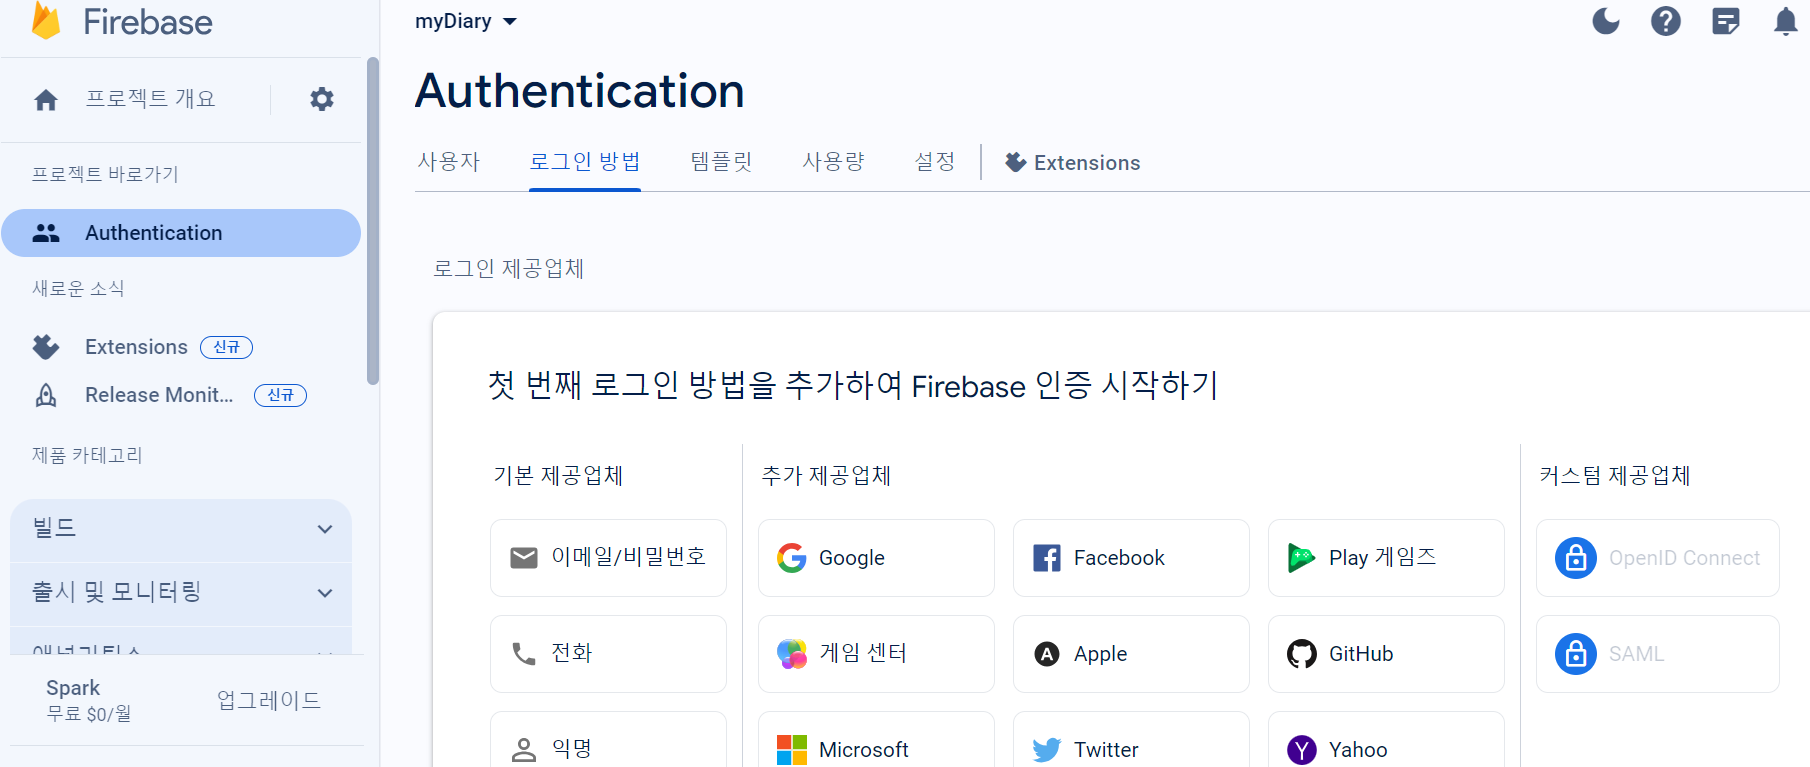This screenshot has width=1810, height=767.
Task: Open Release Monitoring in the sidebar
Action: 181,395
